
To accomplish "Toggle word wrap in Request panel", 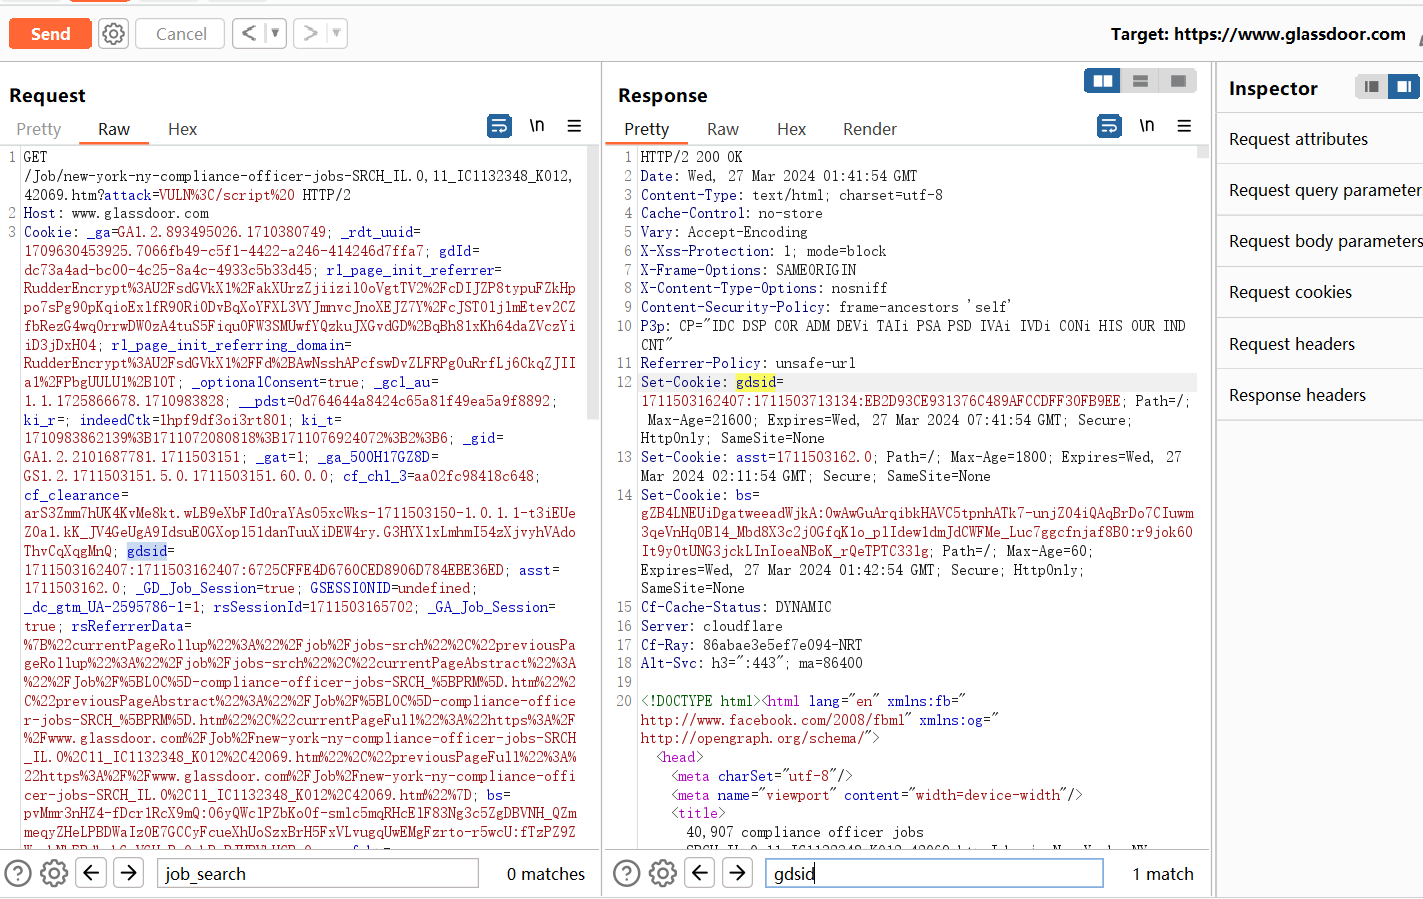I will 499,126.
